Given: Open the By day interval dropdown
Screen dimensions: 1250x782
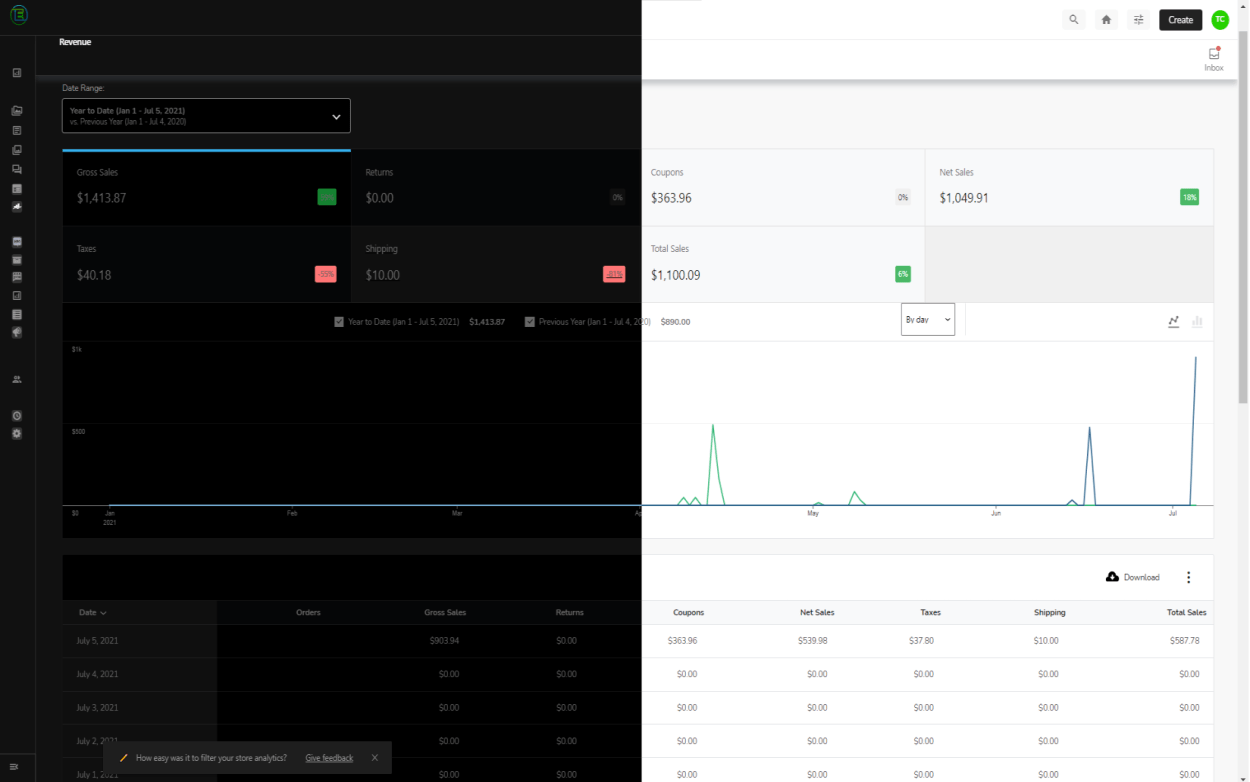Looking at the screenshot, I should point(928,320).
